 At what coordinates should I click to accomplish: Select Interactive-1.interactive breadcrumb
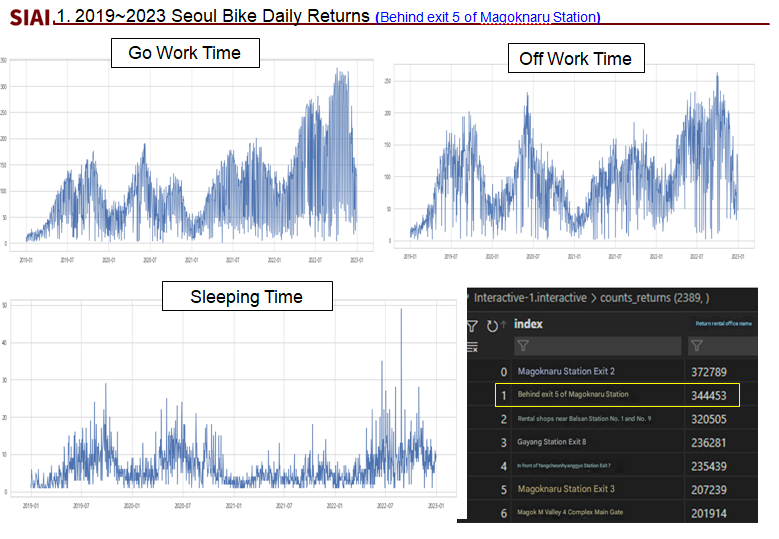(529, 298)
